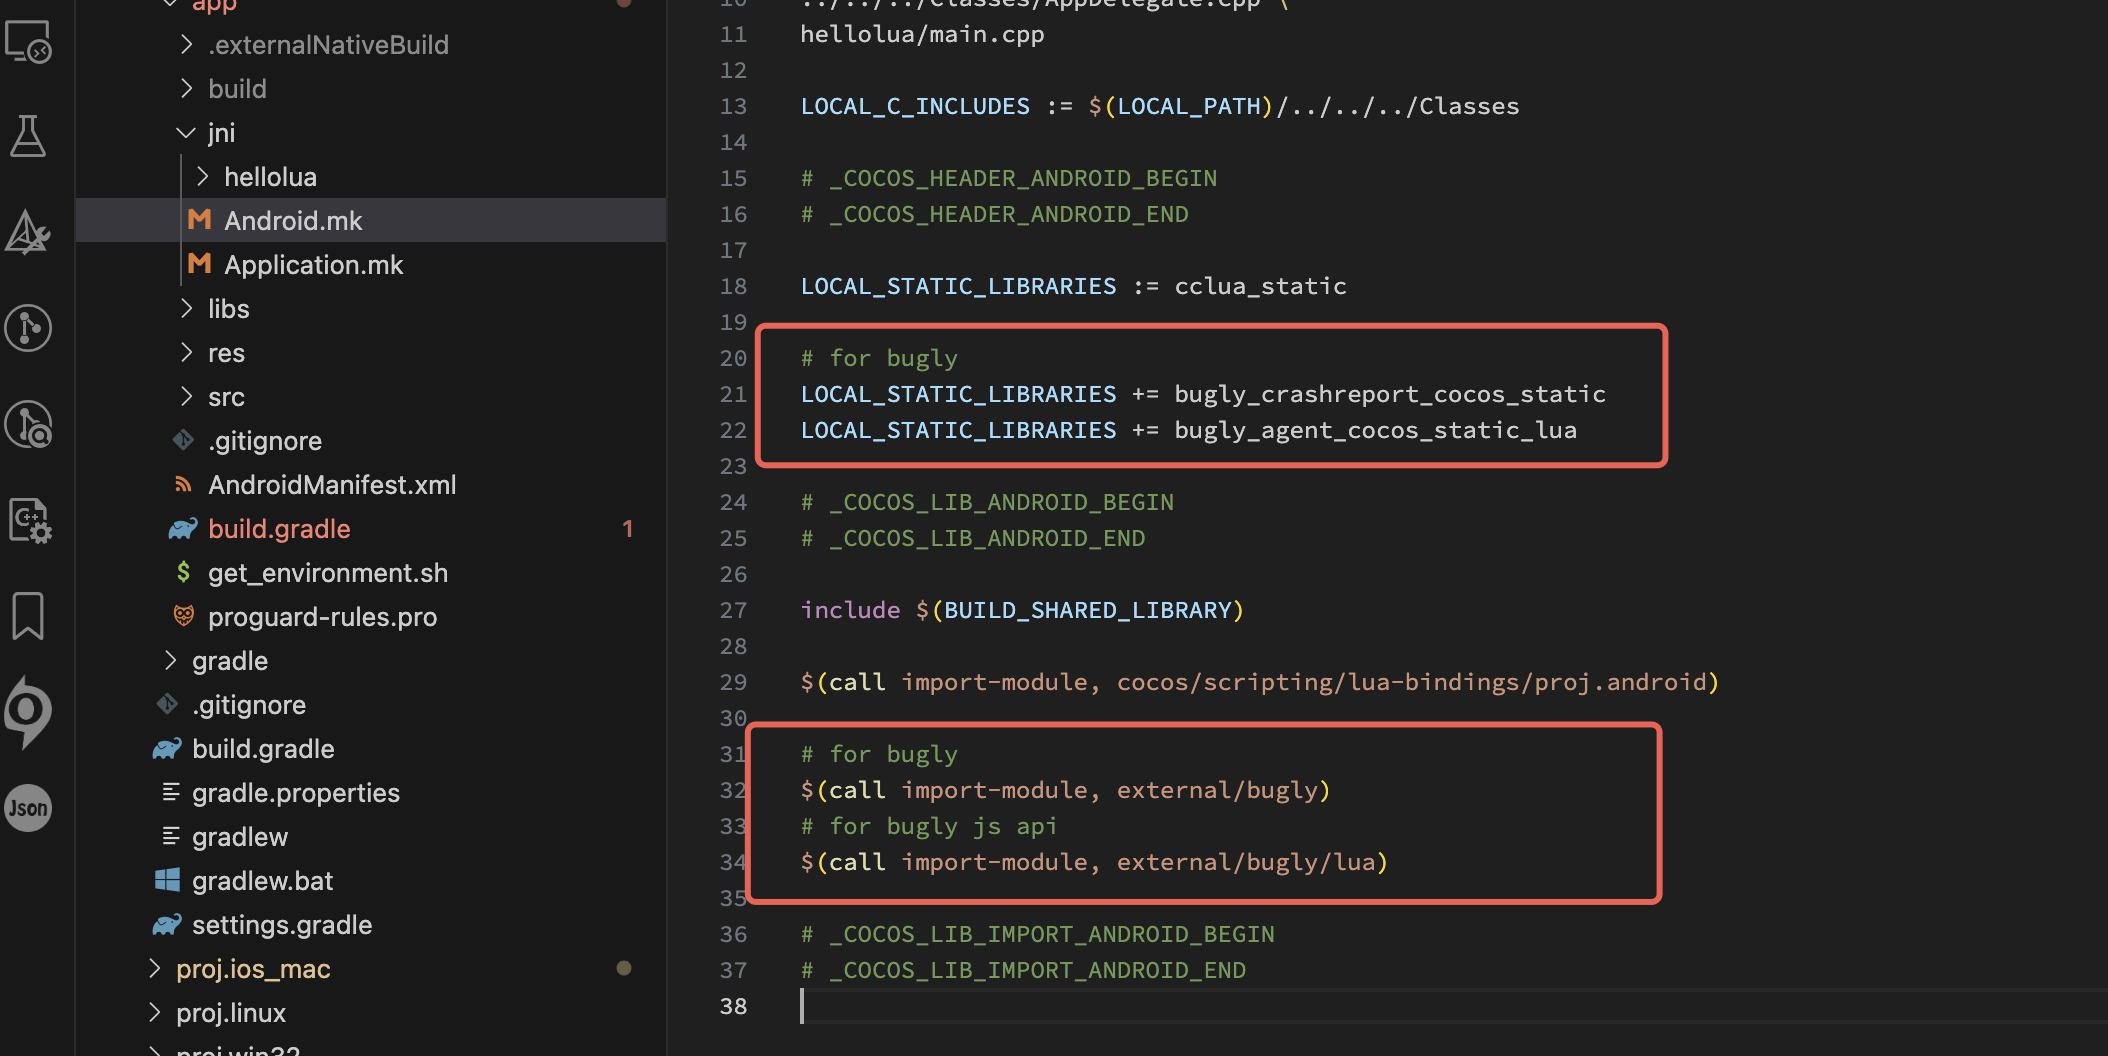The width and height of the screenshot is (2108, 1056).
Task: Open the Git Graph circular icon
Action: point(28,328)
